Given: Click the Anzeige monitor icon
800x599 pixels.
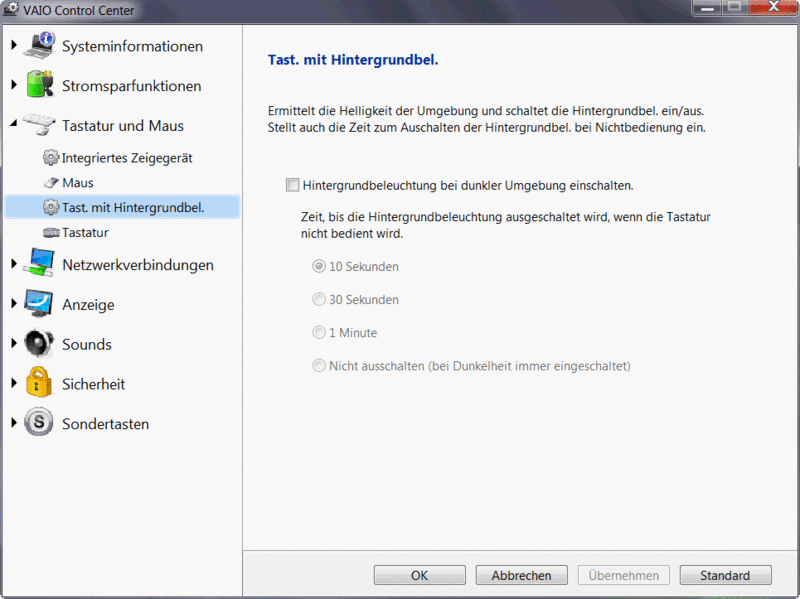Looking at the screenshot, I should tap(39, 303).
